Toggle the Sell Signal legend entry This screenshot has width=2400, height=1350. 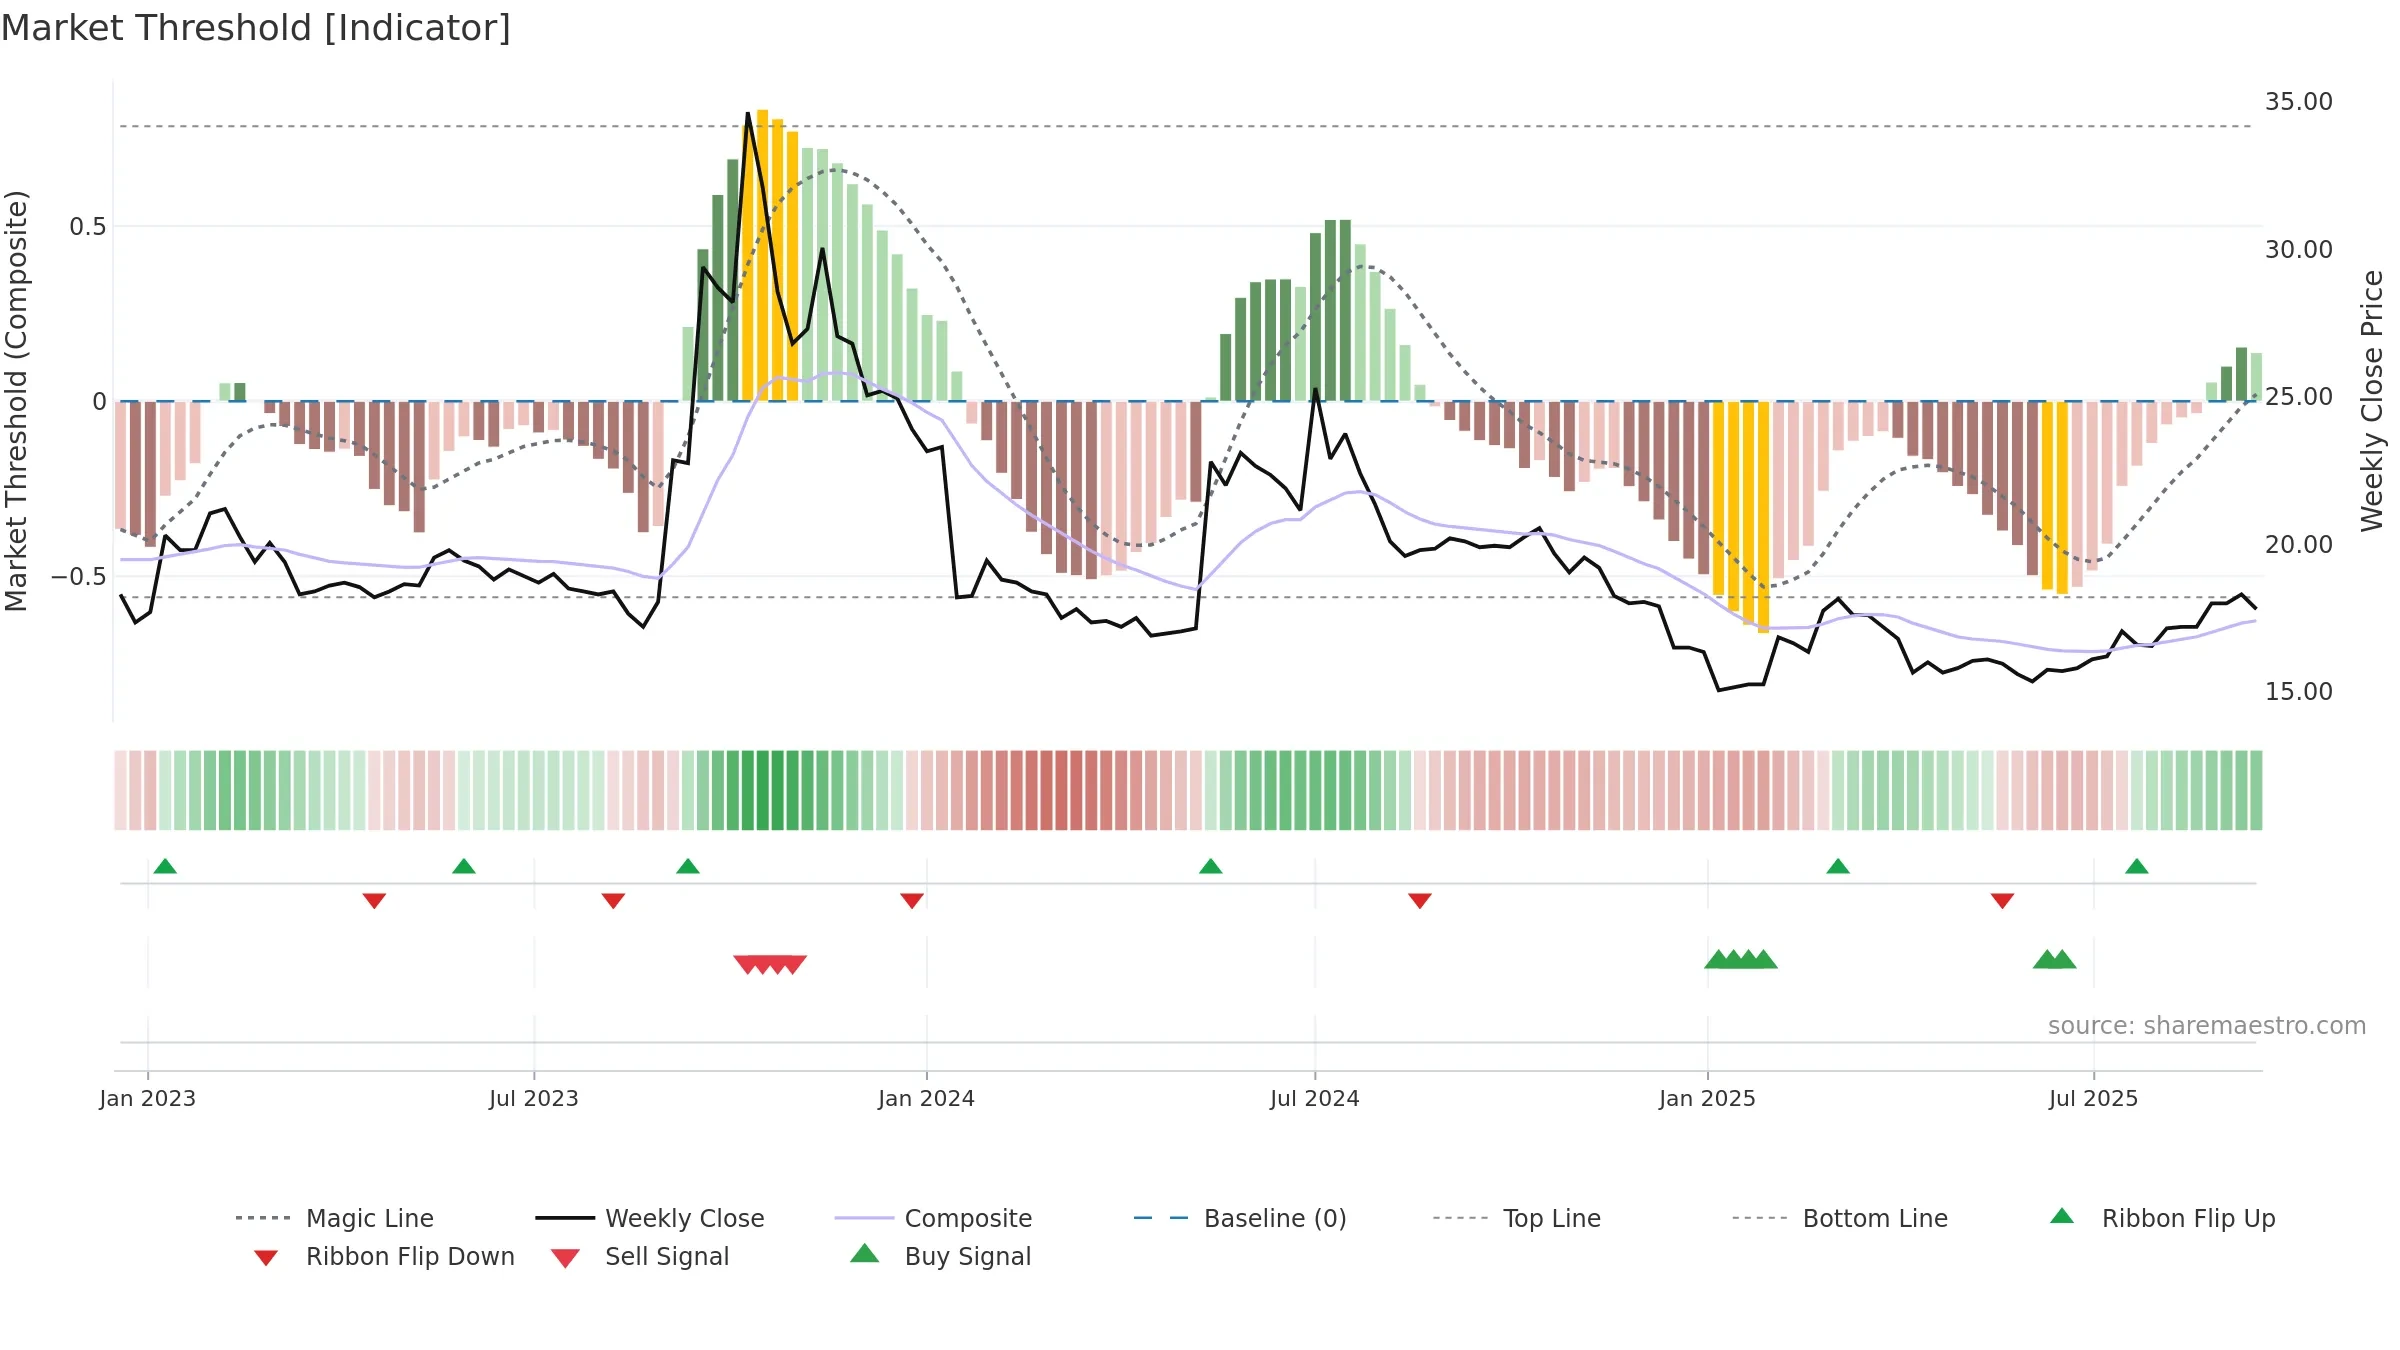(640, 1256)
